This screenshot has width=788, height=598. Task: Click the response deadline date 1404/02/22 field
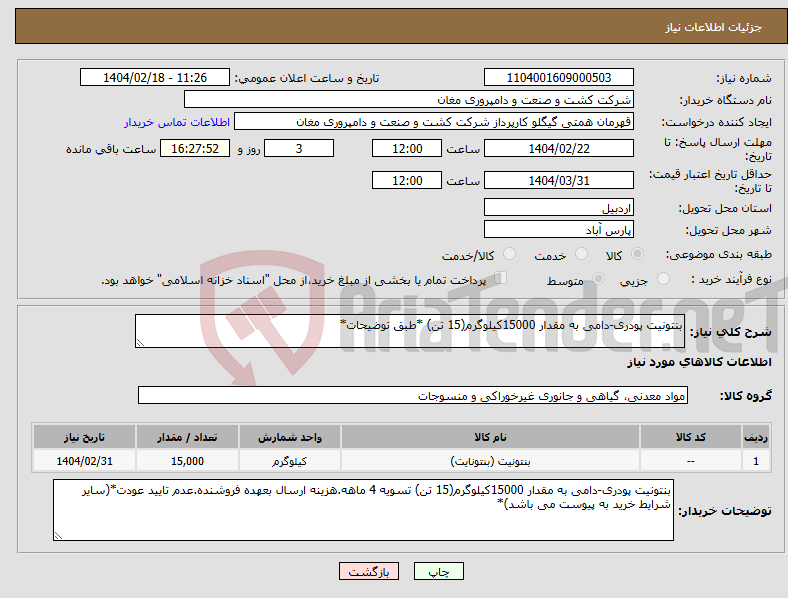[x=559, y=148]
